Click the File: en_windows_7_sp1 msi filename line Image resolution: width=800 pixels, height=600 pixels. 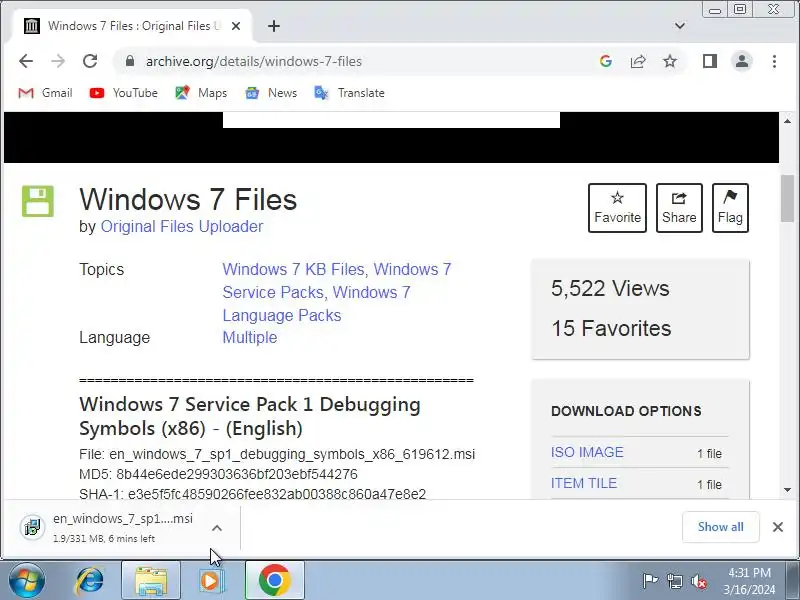click(x=277, y=454)
